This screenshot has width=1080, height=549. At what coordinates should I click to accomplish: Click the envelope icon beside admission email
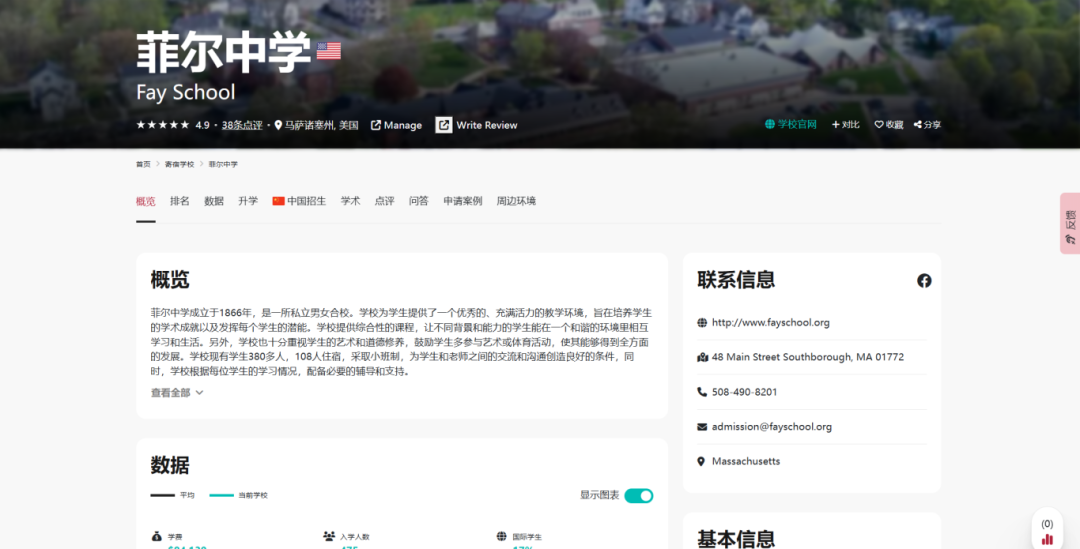tap(702, 427)
